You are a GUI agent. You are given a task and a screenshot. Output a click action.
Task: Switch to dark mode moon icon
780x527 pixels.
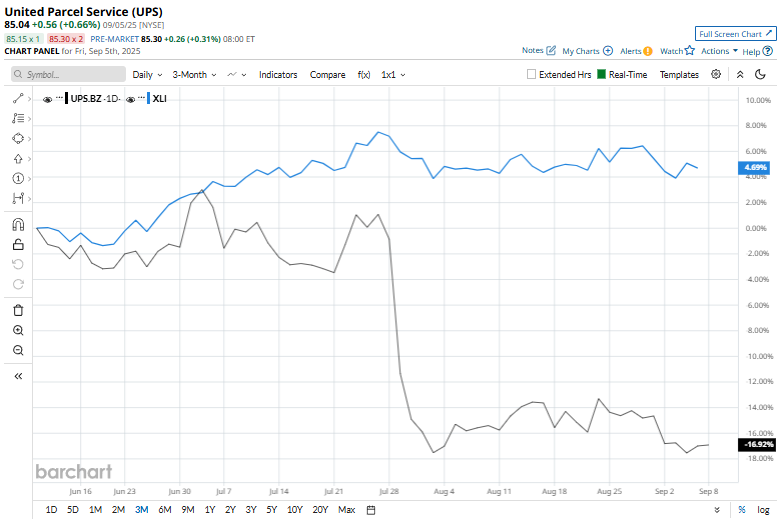[x=760, y=74]
